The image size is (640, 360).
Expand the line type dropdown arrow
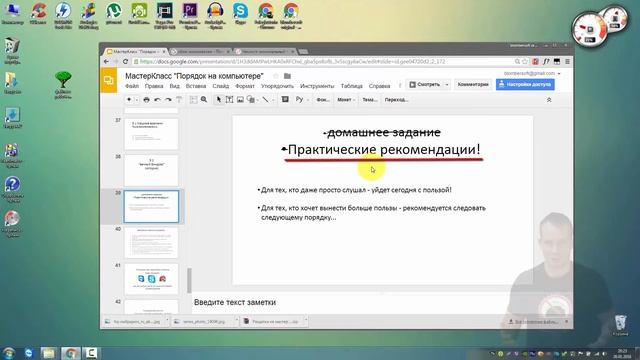click(x=273, y=100)
